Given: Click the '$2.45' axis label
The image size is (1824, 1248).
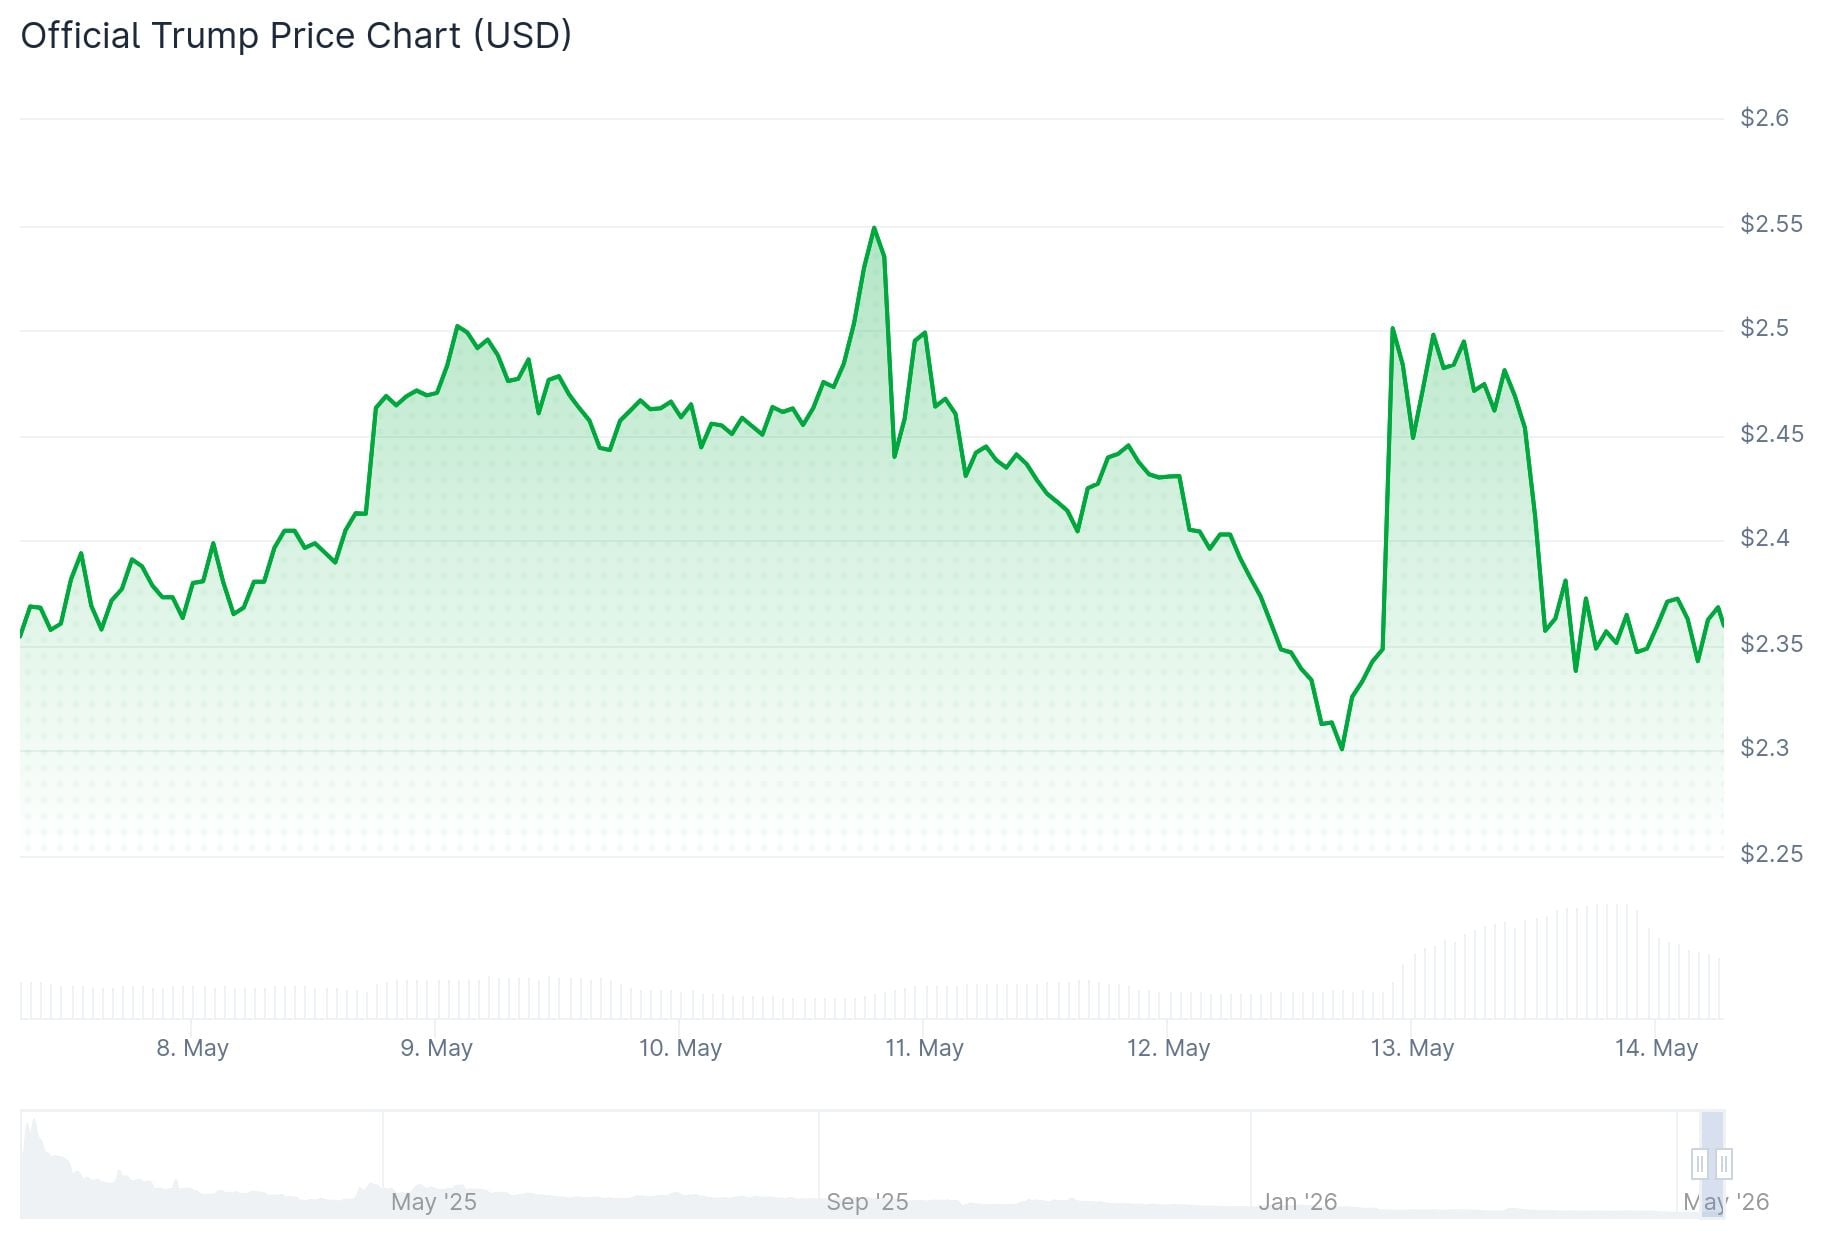Looking at the screenshot, I should coord(1771,434).
